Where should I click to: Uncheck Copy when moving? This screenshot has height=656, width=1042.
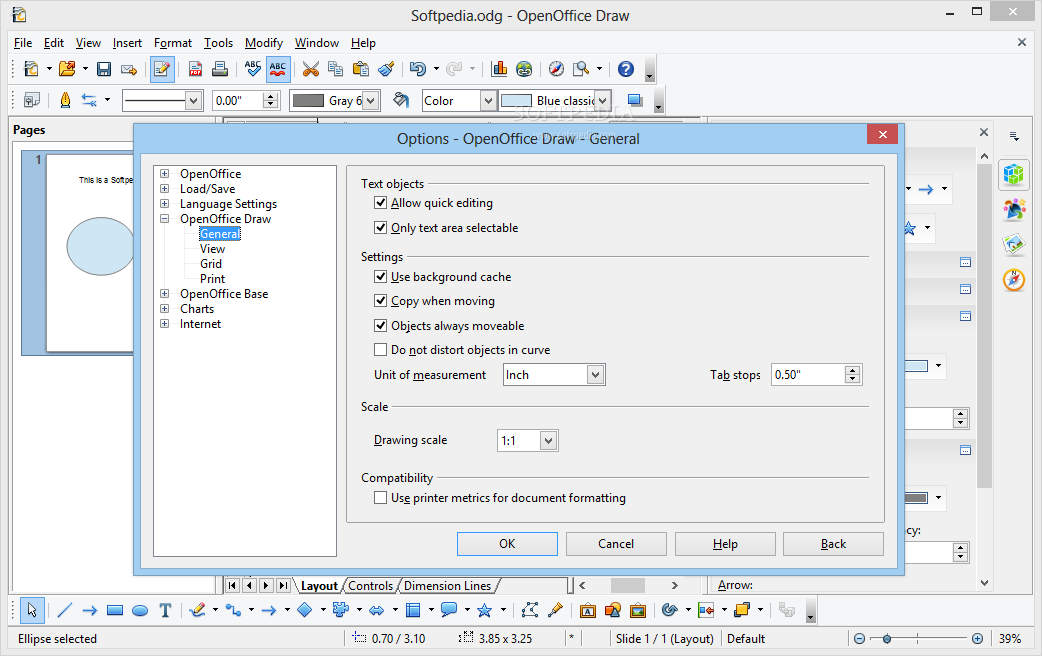click(381, 301)
